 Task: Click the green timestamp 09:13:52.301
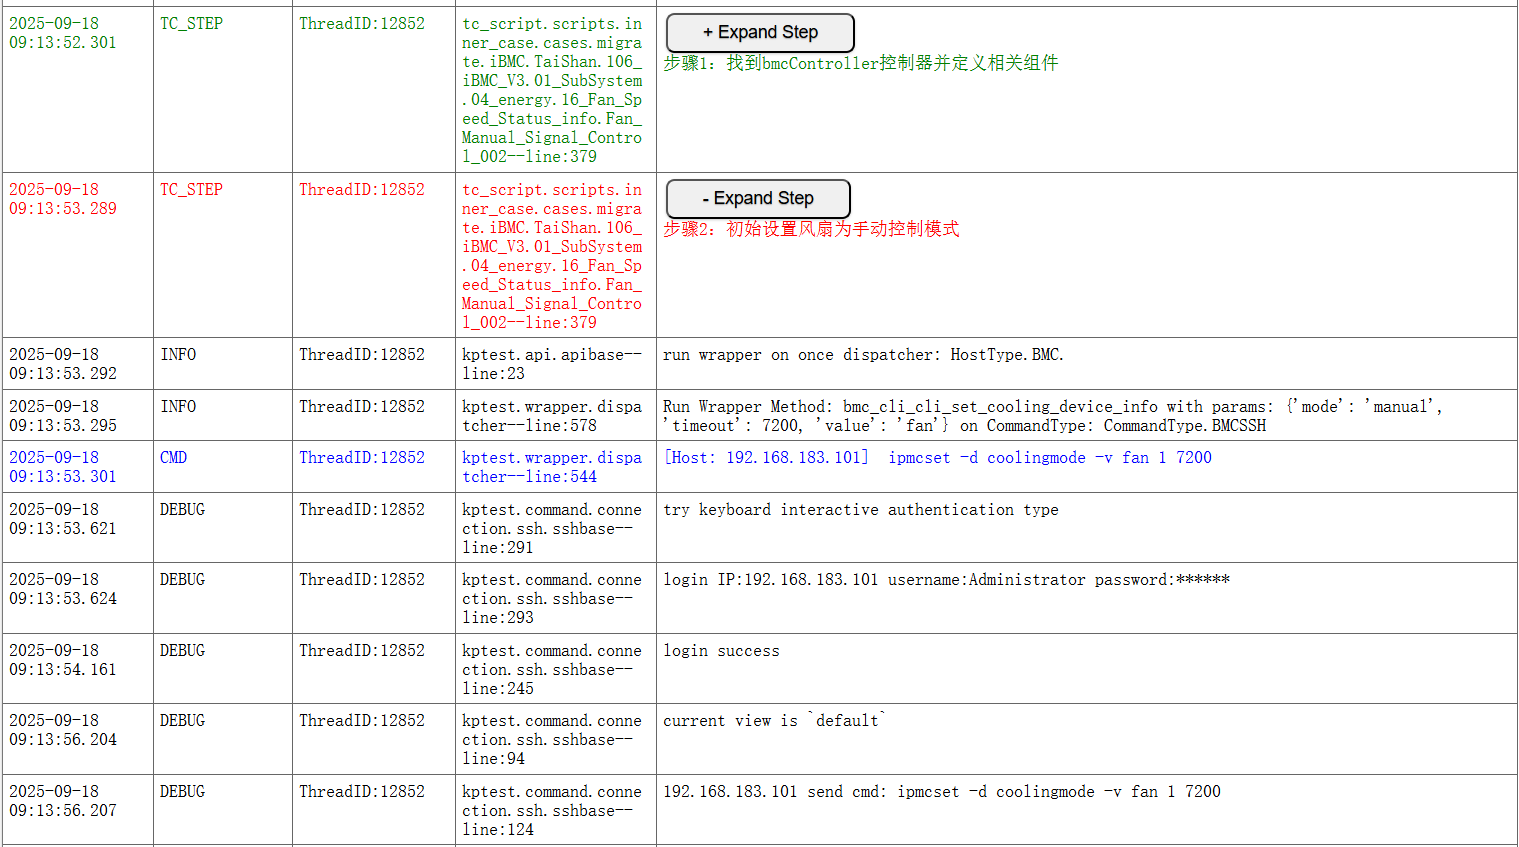[x=62, y=33]
